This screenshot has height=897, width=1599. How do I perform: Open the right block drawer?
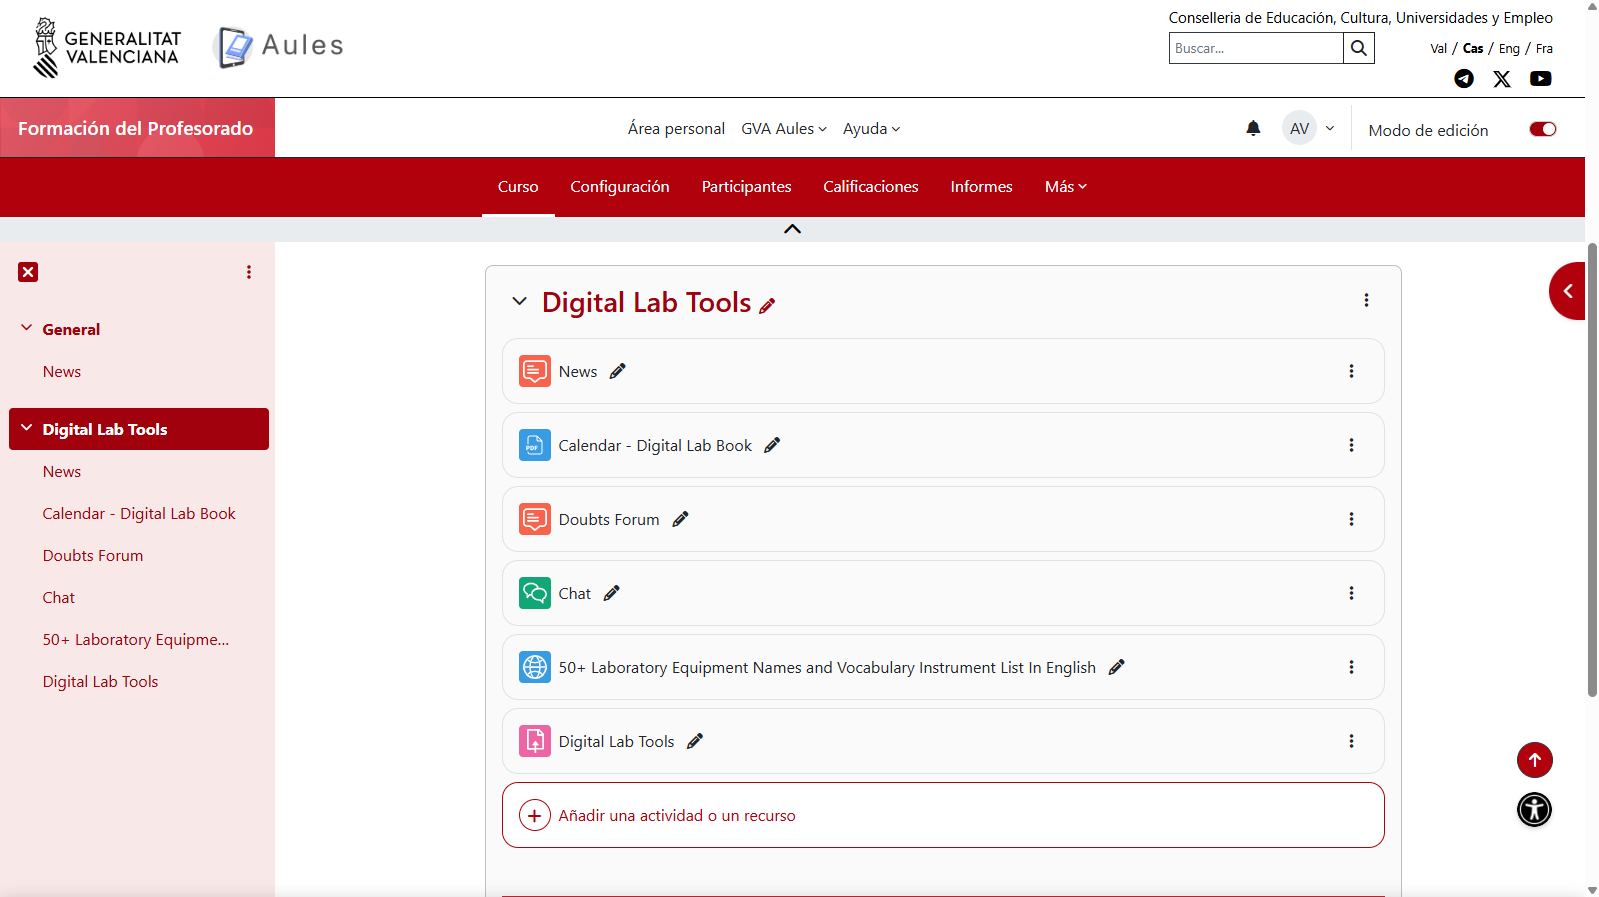coord(1567,291)
